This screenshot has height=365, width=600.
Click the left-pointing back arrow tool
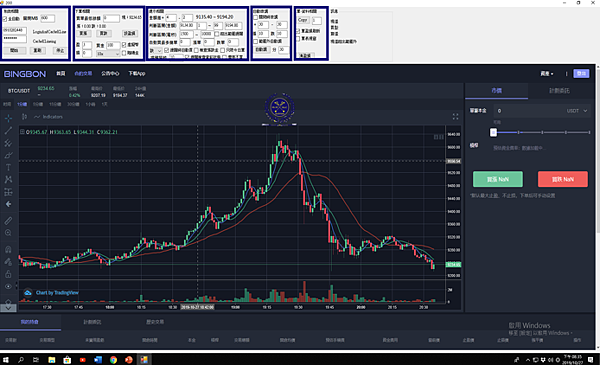8,204
